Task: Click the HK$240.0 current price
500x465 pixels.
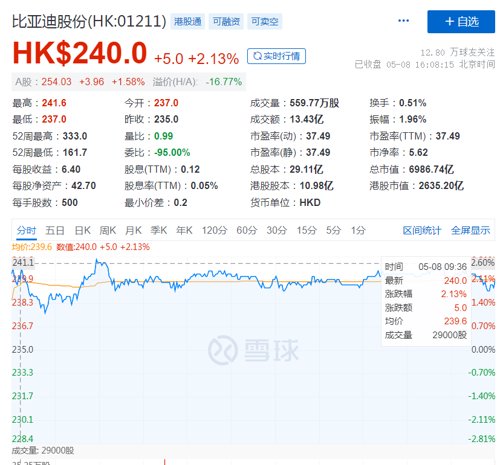Action: click(80, 53)
